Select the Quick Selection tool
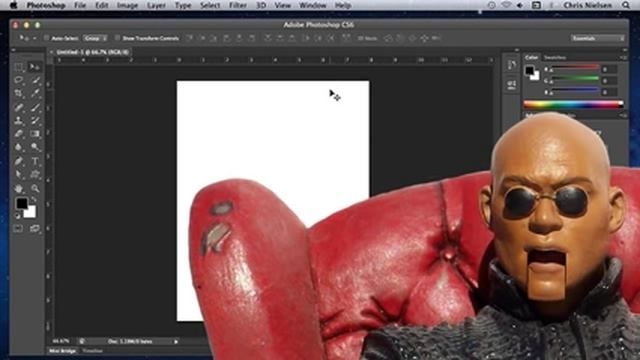This screenshot has width=640, height=360. click(x=35, y=80)
